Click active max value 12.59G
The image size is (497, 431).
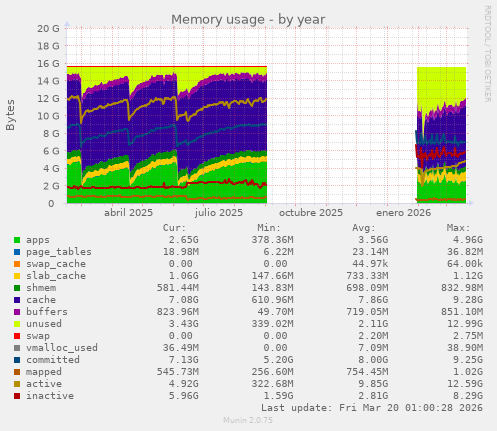465,384
